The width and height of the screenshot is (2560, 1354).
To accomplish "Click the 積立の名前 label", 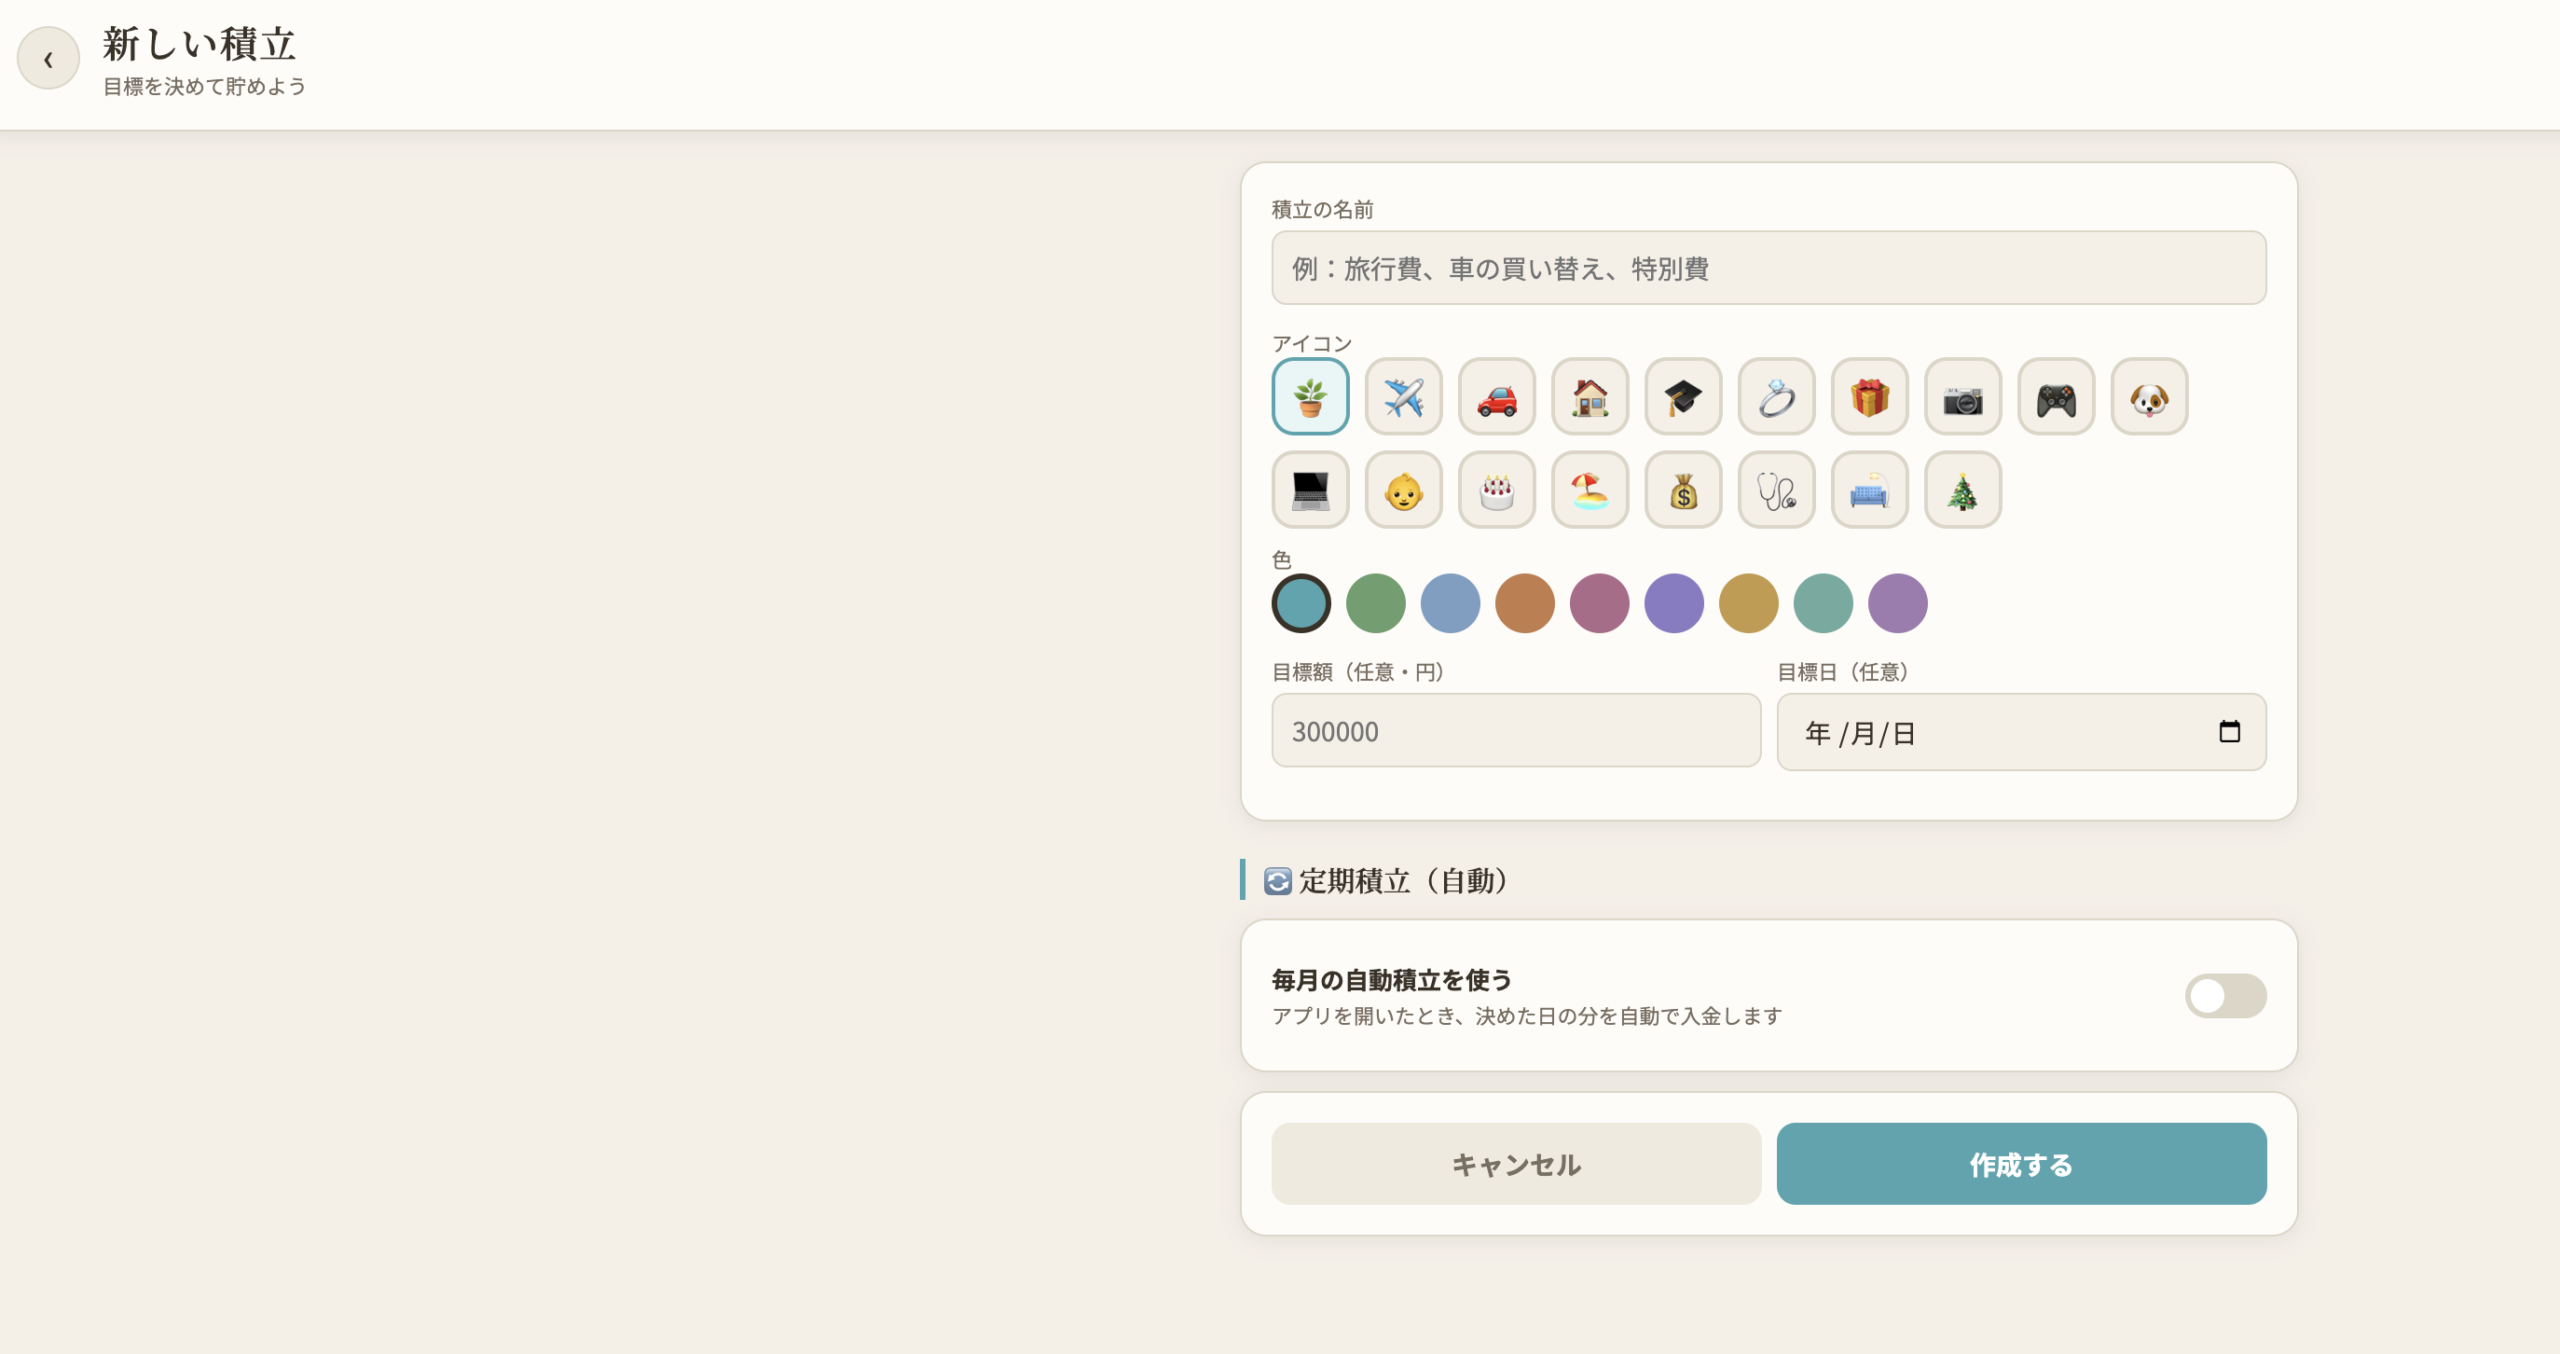I will tap(1322, 209).
